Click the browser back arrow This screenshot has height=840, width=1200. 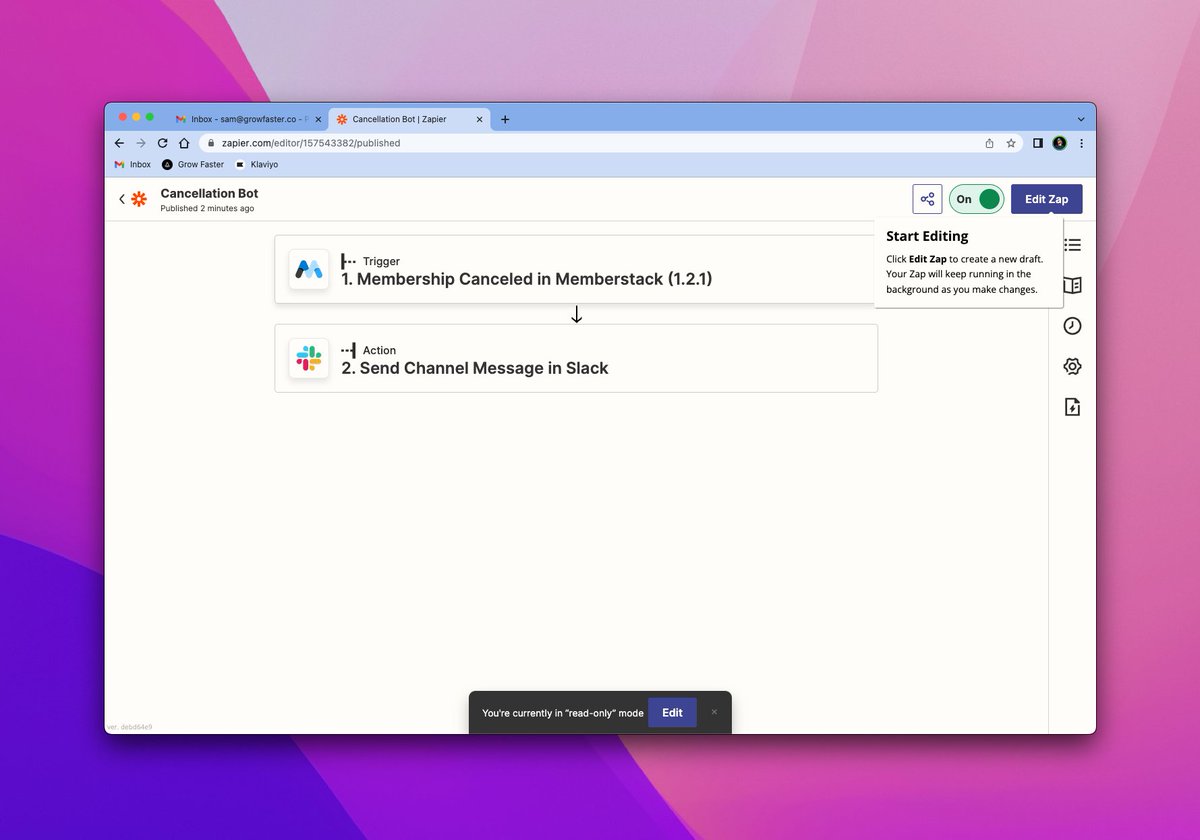point(119,143)
